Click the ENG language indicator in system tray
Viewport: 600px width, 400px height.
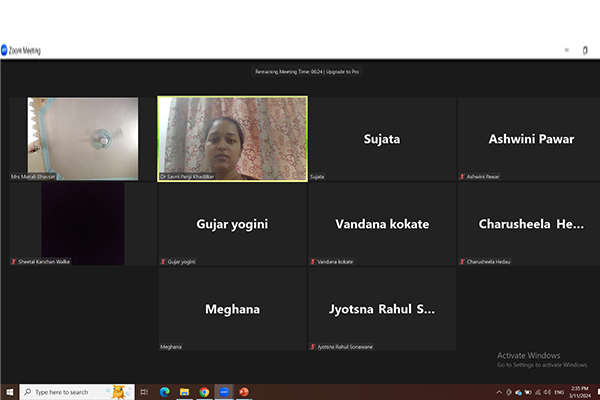pyautogui.click(x=556, y=392)
